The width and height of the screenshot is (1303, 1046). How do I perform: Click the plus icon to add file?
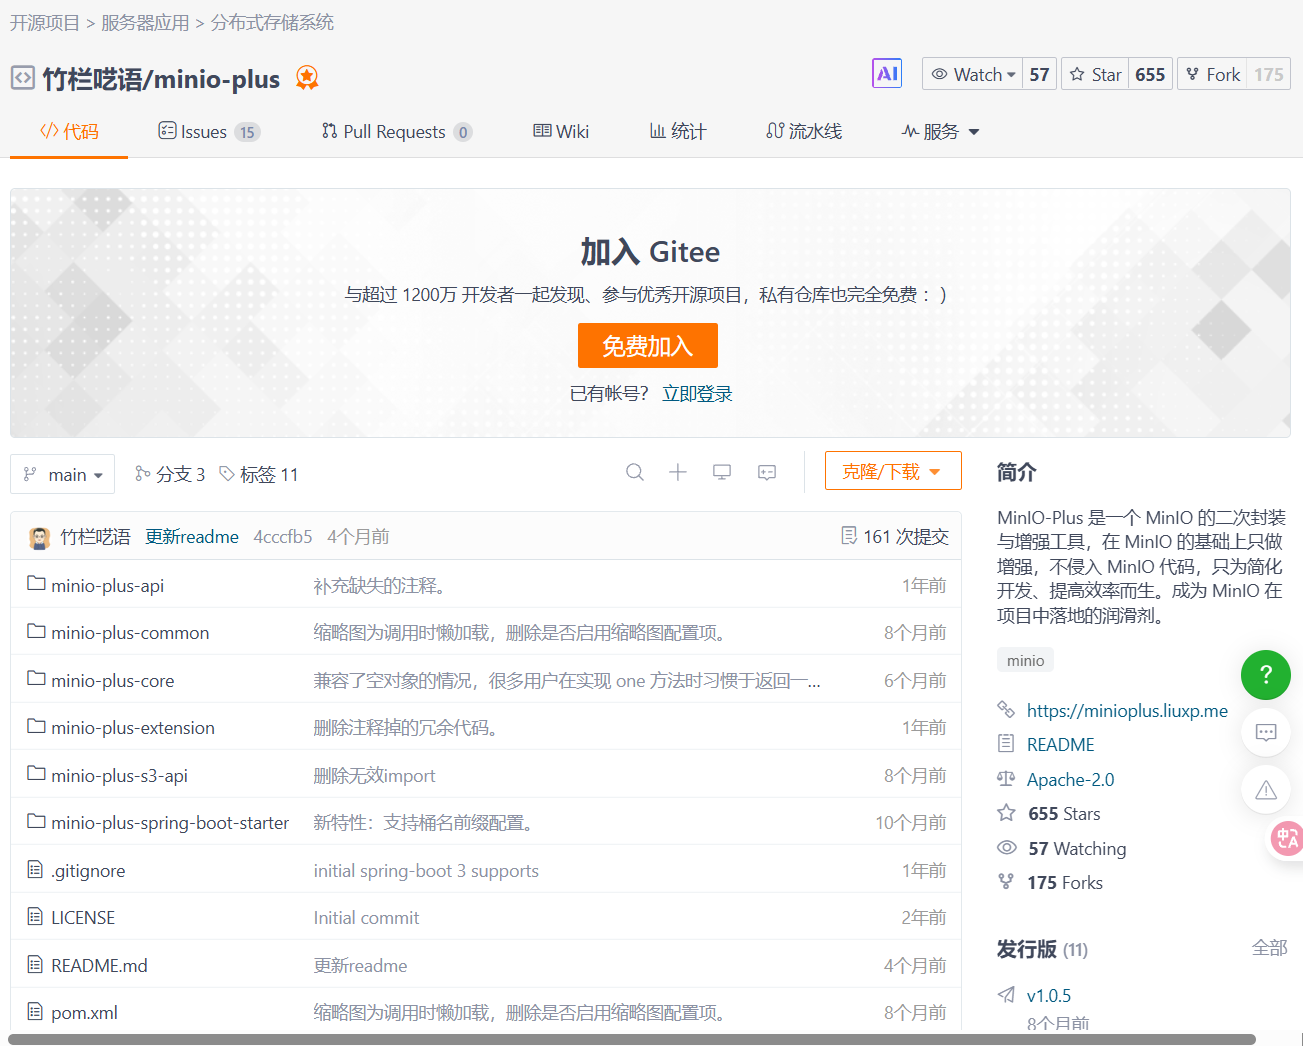pos(678,472)
